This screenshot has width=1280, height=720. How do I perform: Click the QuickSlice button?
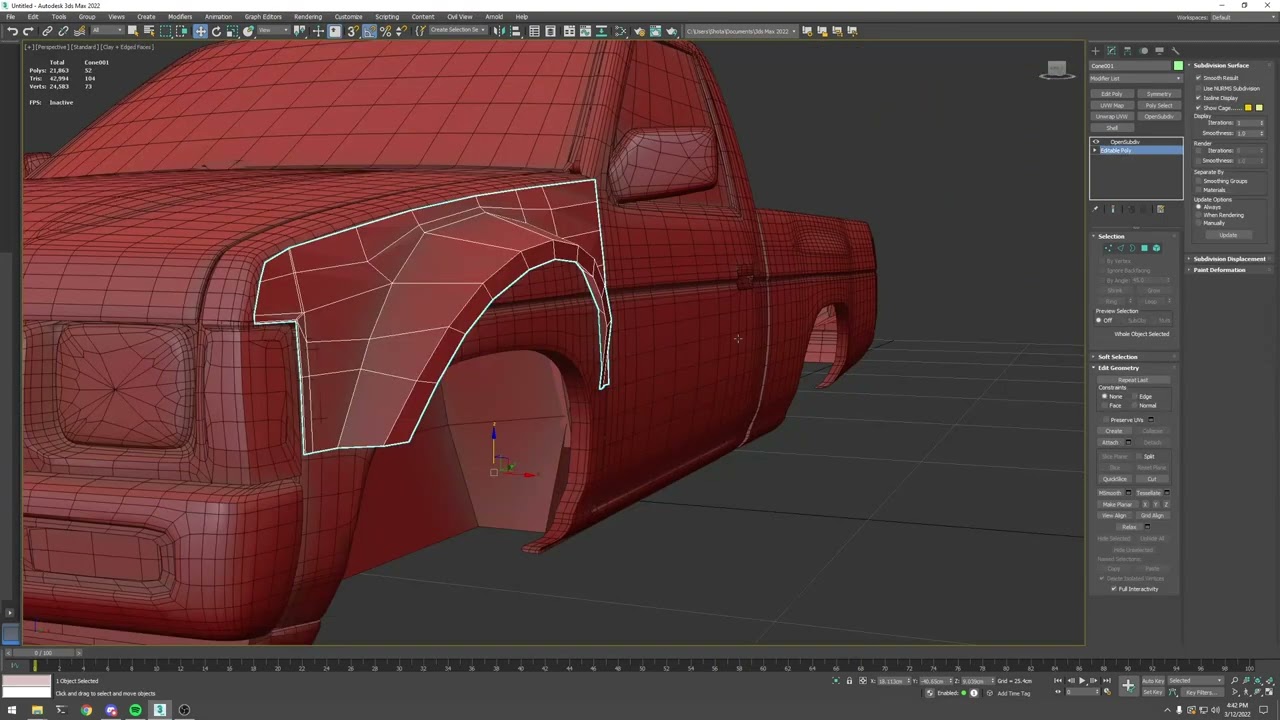click(x=1115, y=479)
